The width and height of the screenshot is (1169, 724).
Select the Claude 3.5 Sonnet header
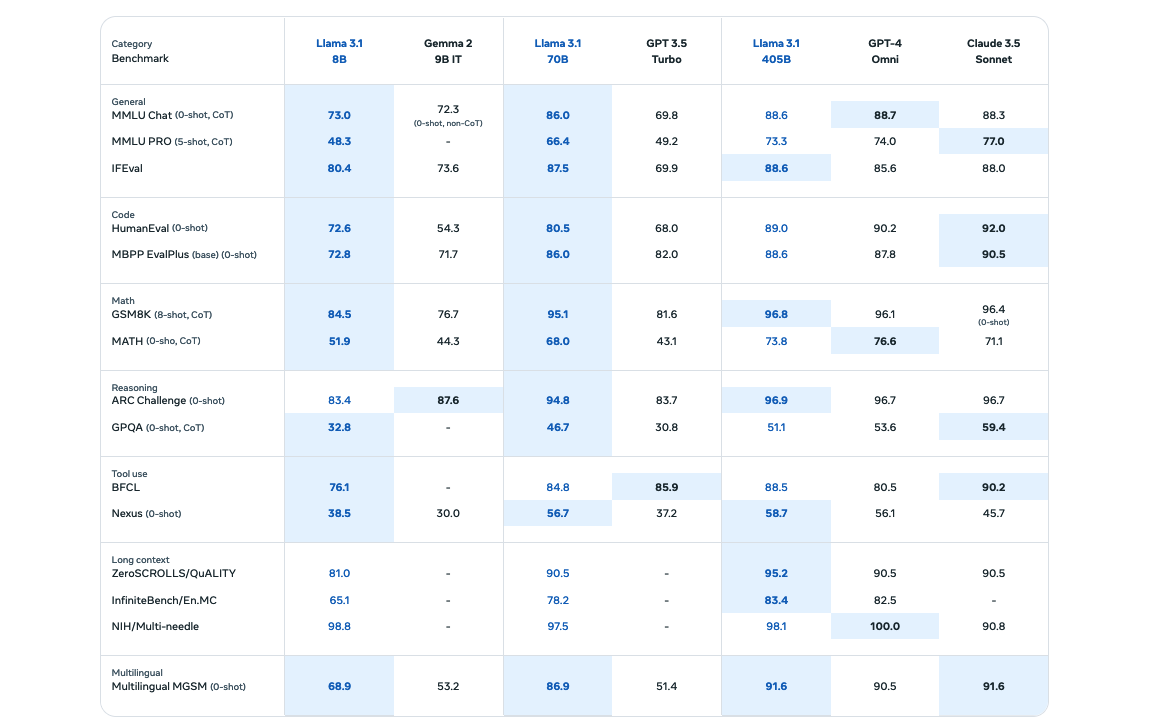point(994,51)
